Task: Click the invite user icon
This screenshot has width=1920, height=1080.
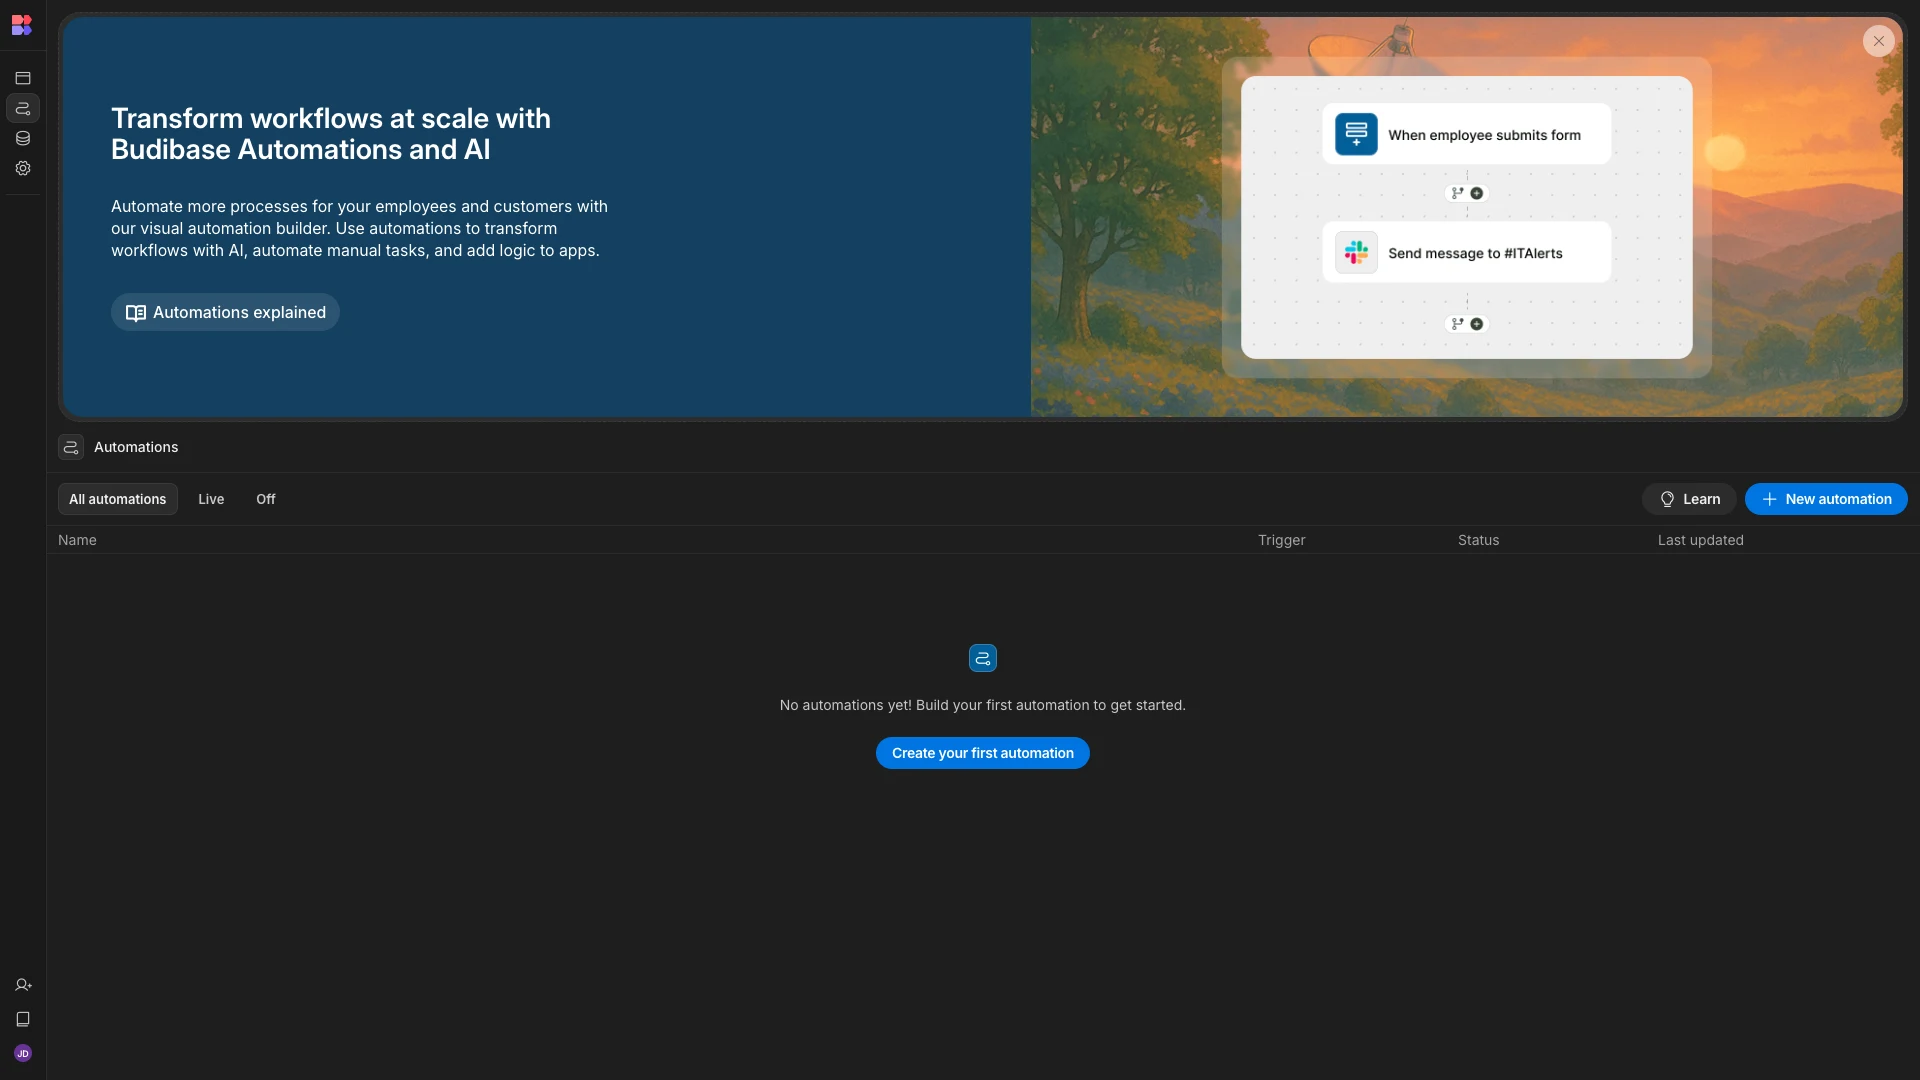Action: click(23, 985)
